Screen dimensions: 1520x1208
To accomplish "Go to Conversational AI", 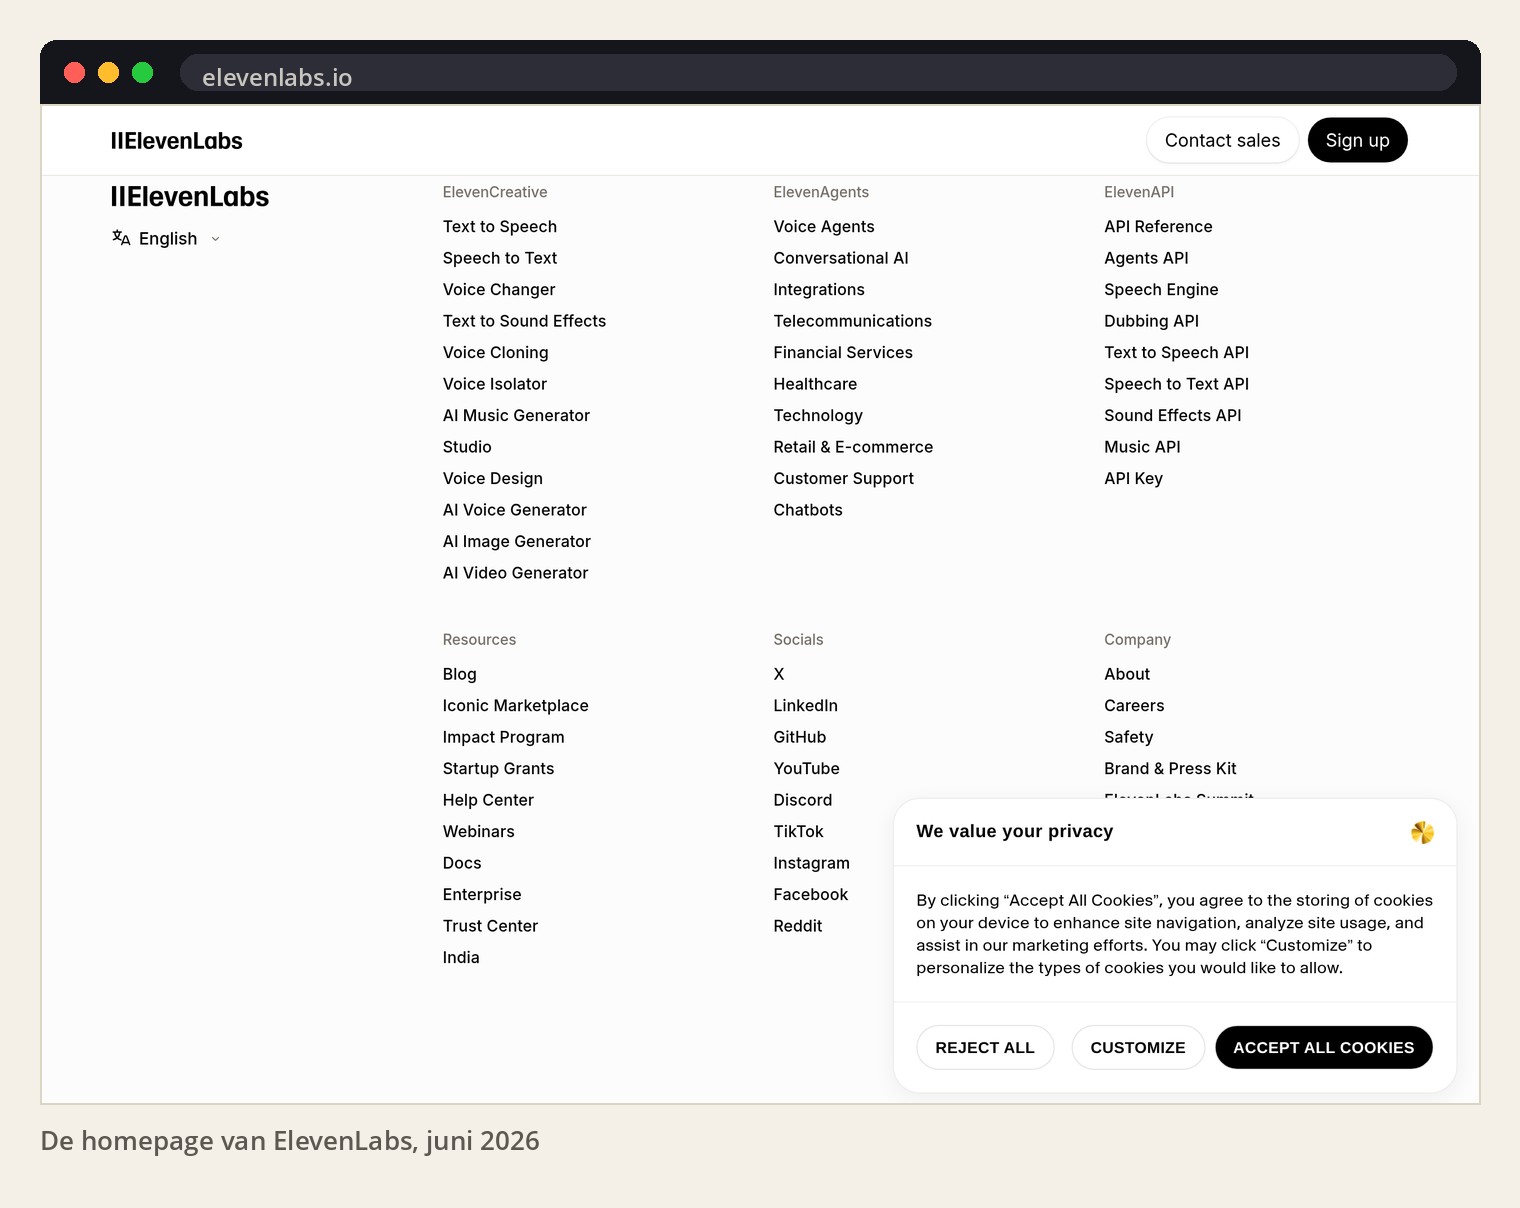I will [x=841, y=258].
